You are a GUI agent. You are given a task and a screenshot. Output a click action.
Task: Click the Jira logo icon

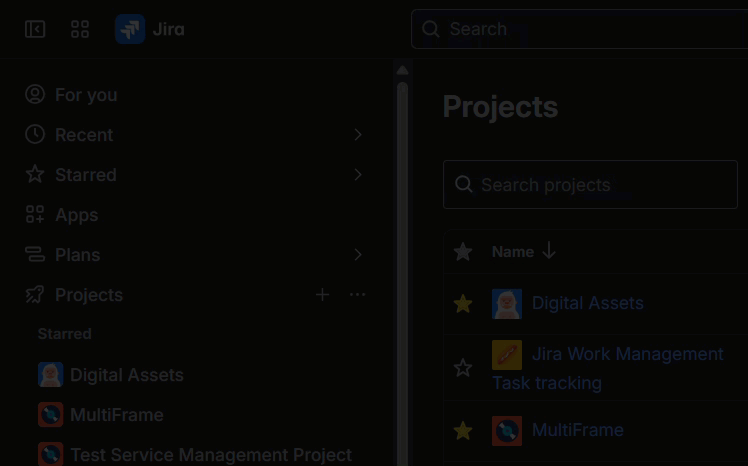coord(130,29)
